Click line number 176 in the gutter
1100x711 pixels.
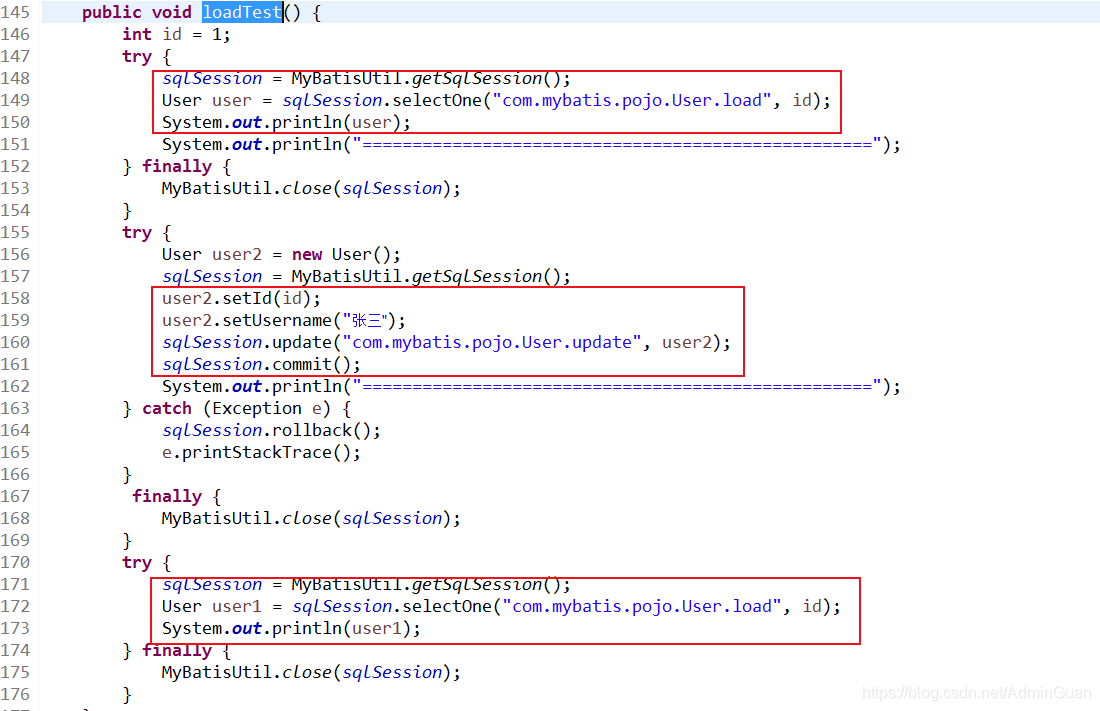tap(15, 694)
